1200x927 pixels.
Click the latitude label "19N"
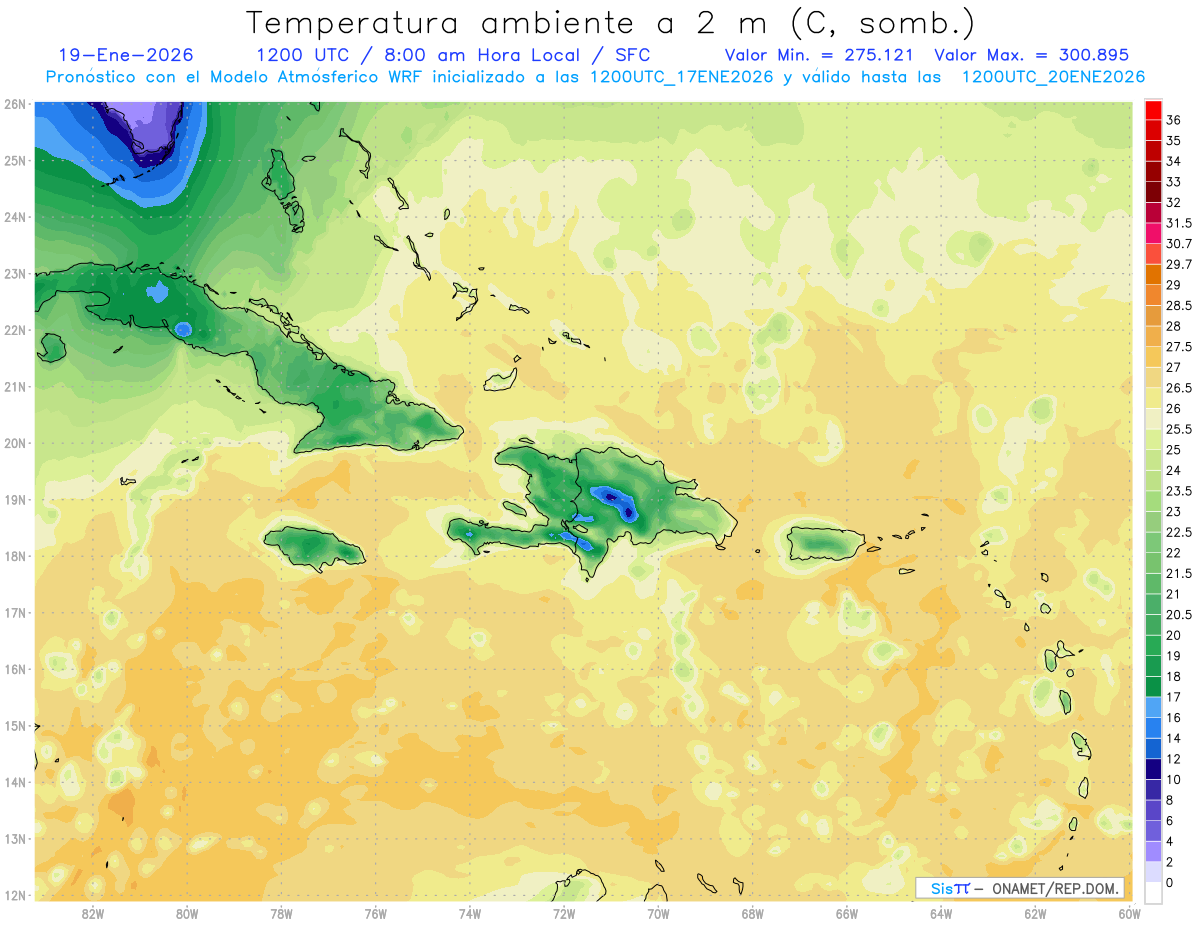click(x=15, y=500)
